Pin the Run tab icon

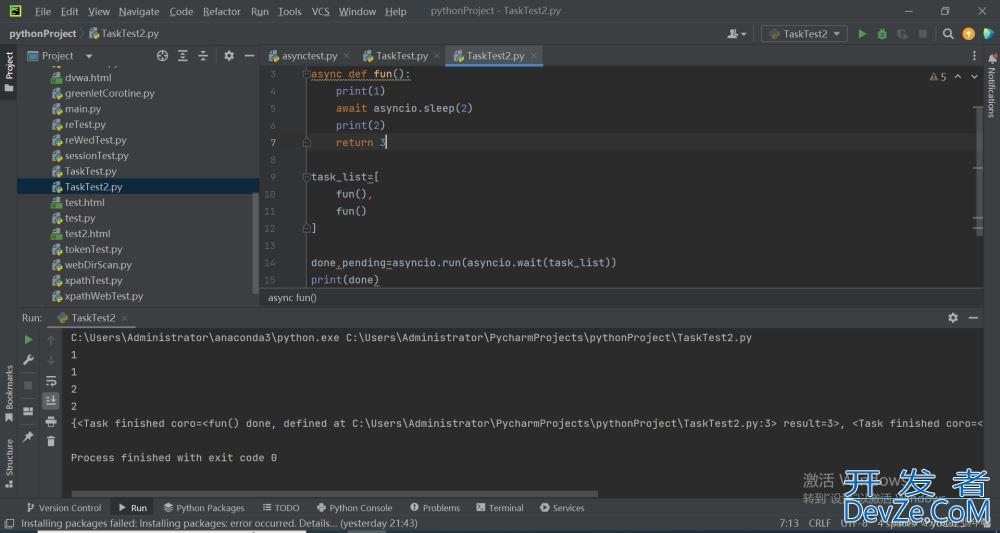coord(28,437)
